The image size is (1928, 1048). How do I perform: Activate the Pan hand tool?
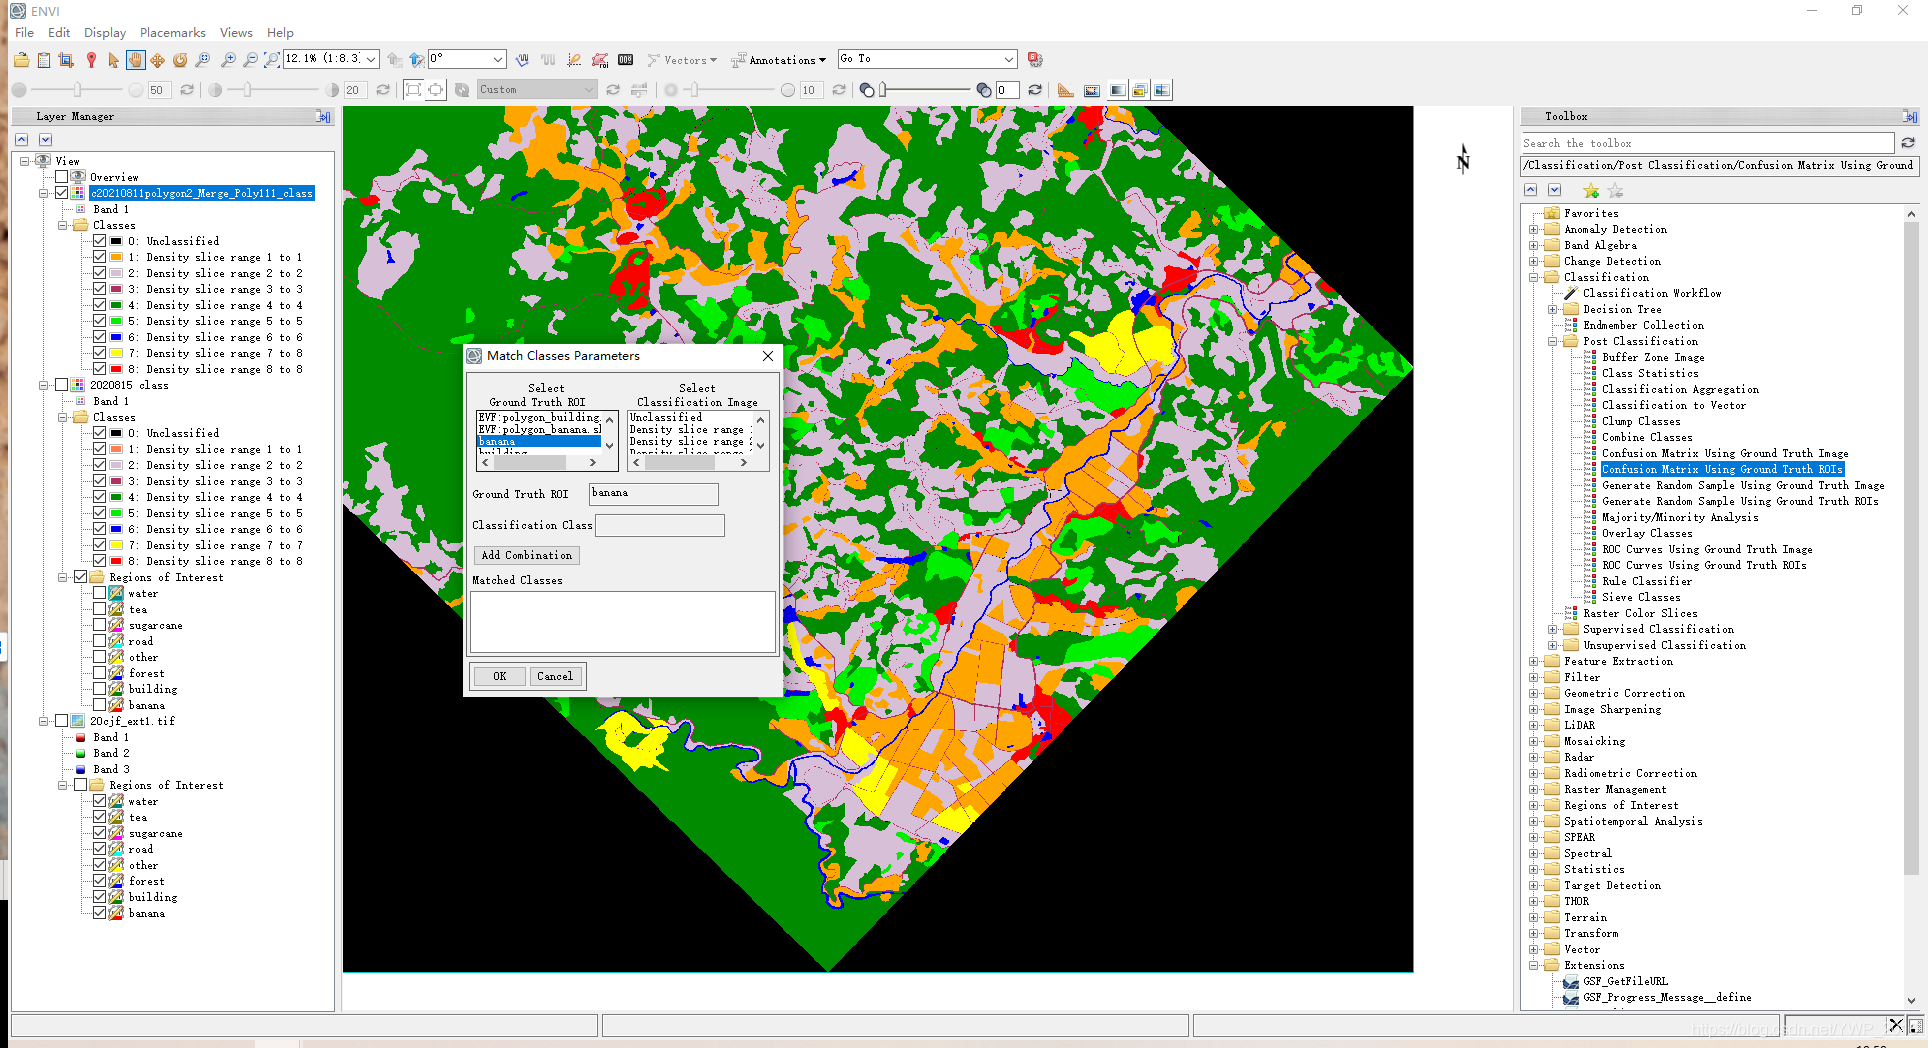pyautogui.click(x=135, y=60)
